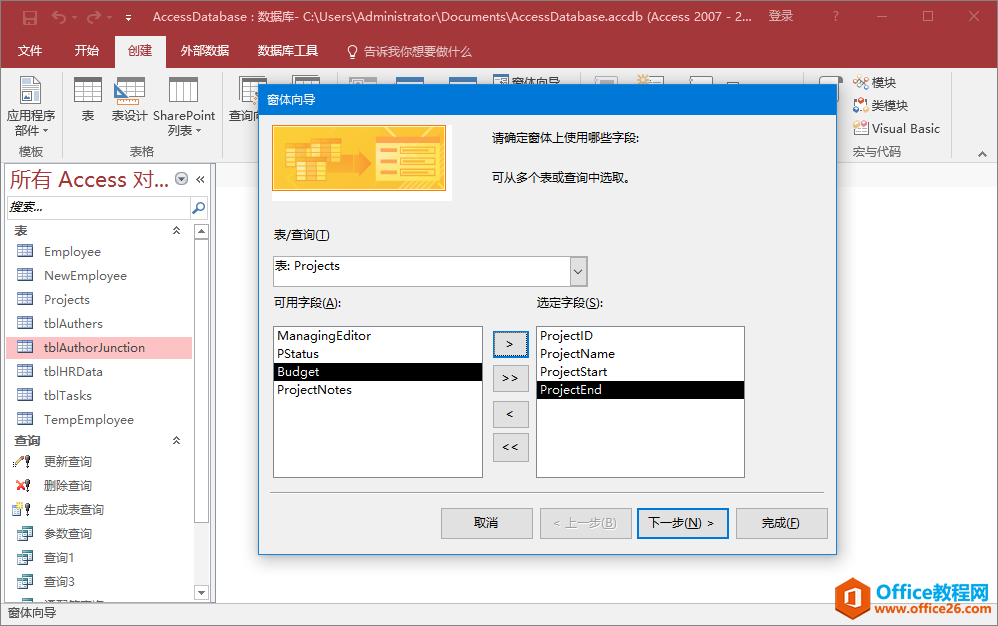Open the 数据库工具 ribbon tab
The image size is (998, 626).
[x=287, y=51]
